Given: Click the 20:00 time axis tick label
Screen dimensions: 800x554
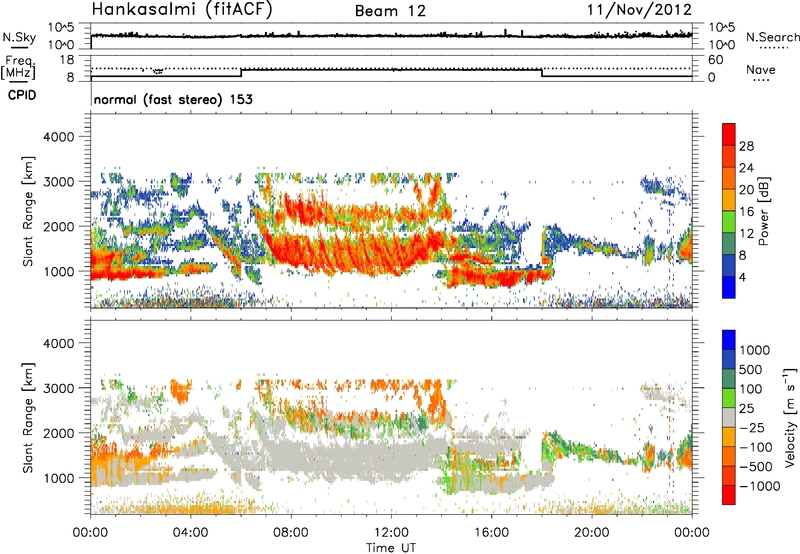Looking at the screenshot, I should (591, 533).
